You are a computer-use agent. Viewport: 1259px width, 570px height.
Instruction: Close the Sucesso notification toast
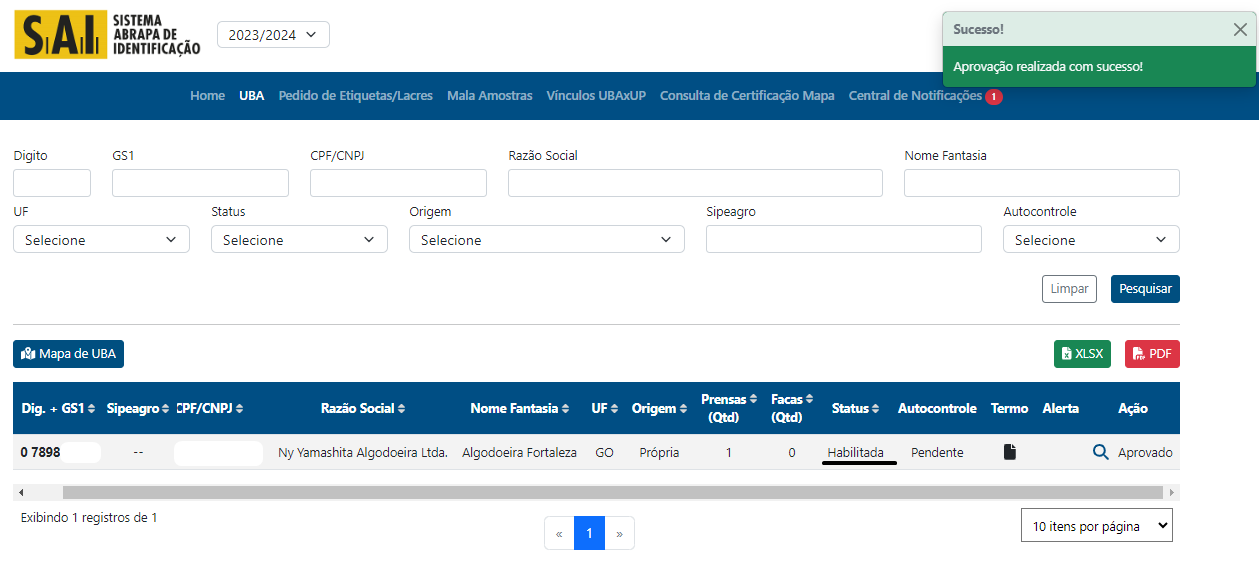point(1240,29)
